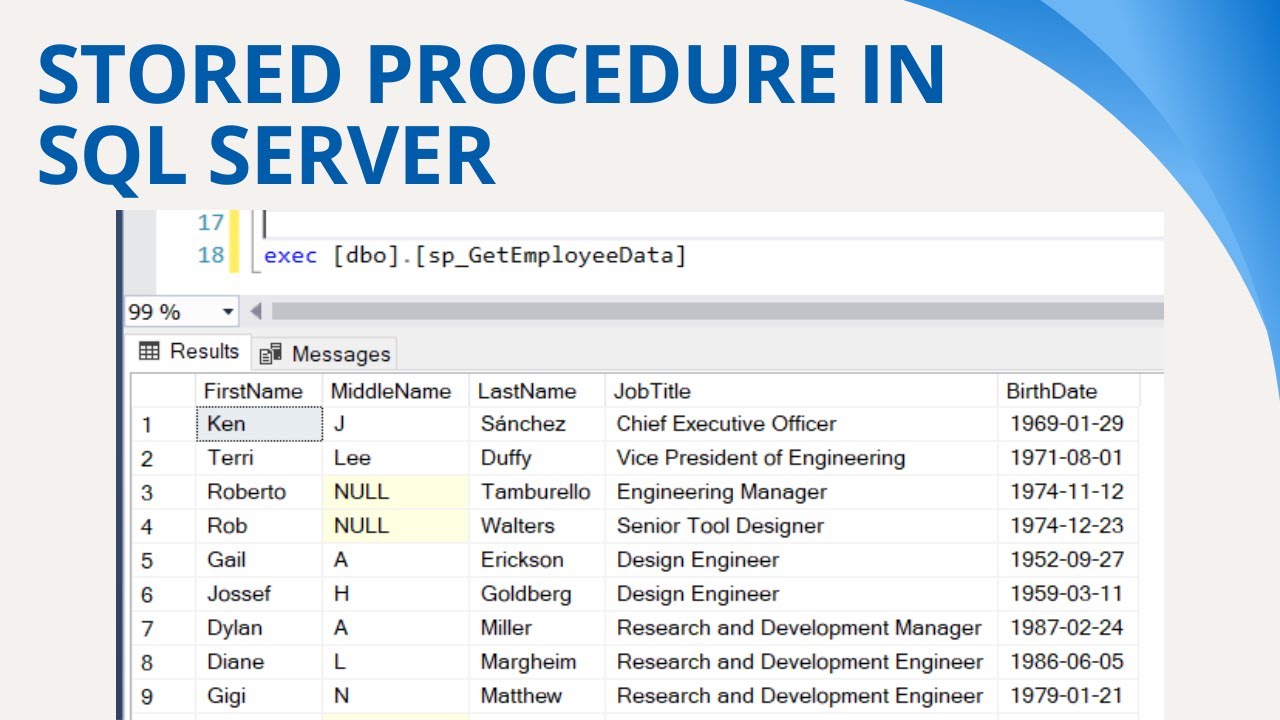Screen dimensions: 1280x720
Task: Select the 'Chief Executive Officer' cell
Action: point(801,424)
